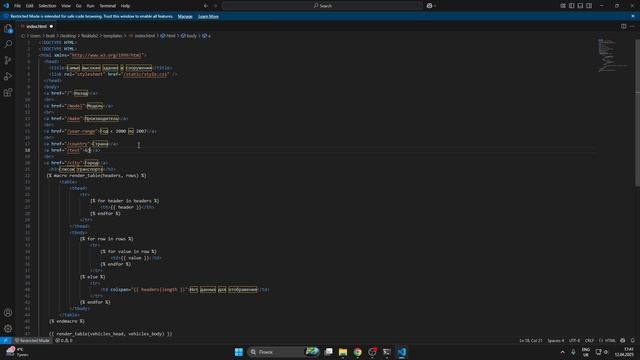Go back with the navigation arrow
This screenshot has width=640, height=360.
[206, 6]
